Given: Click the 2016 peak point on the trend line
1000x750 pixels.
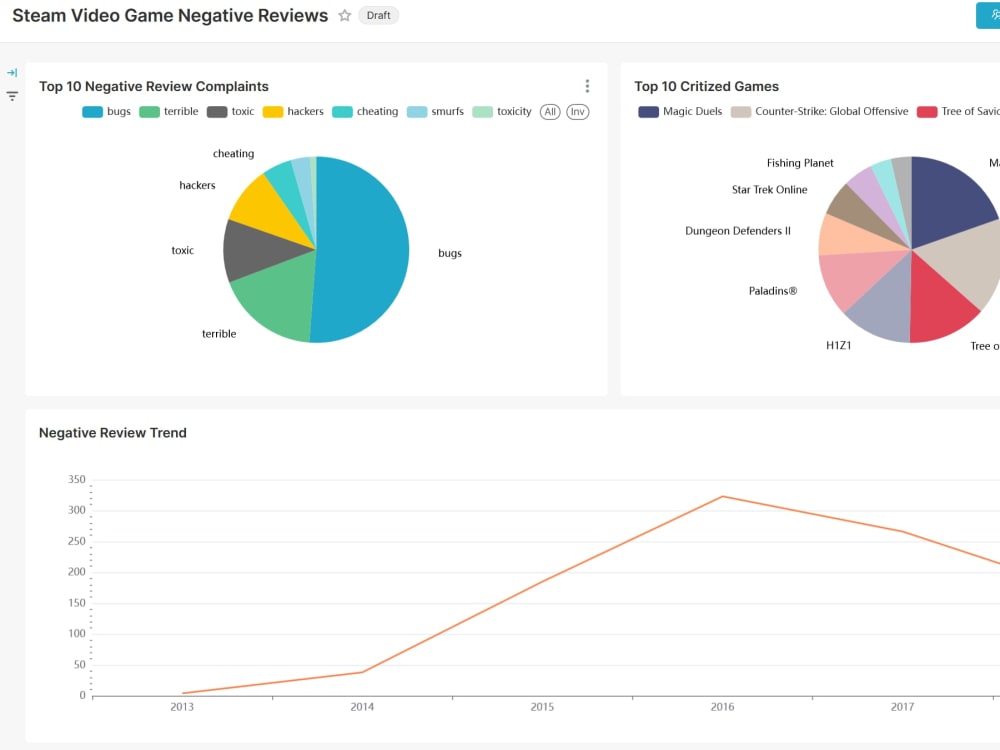Looking at the screenshot, I should [x=722, y=496].
